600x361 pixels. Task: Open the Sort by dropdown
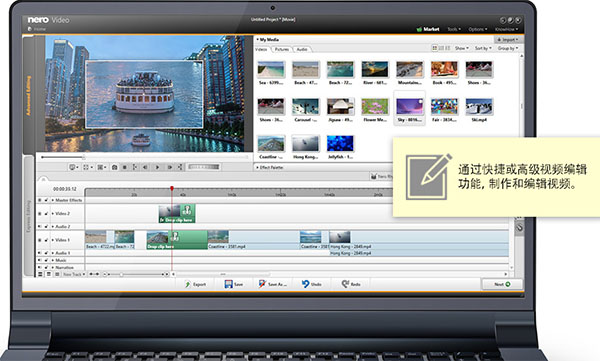coord(483,48)
